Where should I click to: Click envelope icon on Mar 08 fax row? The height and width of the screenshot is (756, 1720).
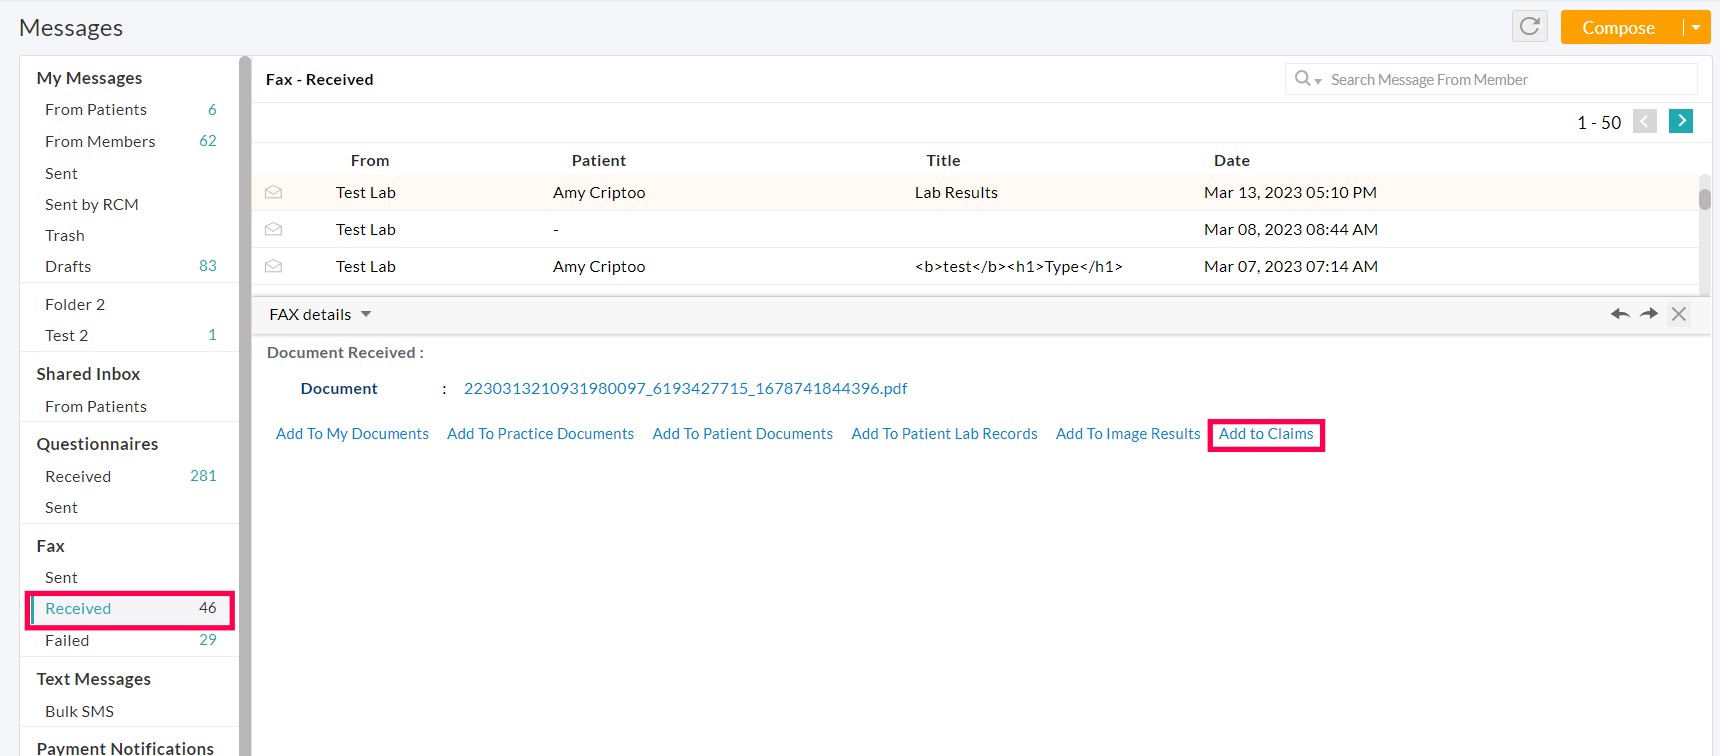tap(273, 230)
